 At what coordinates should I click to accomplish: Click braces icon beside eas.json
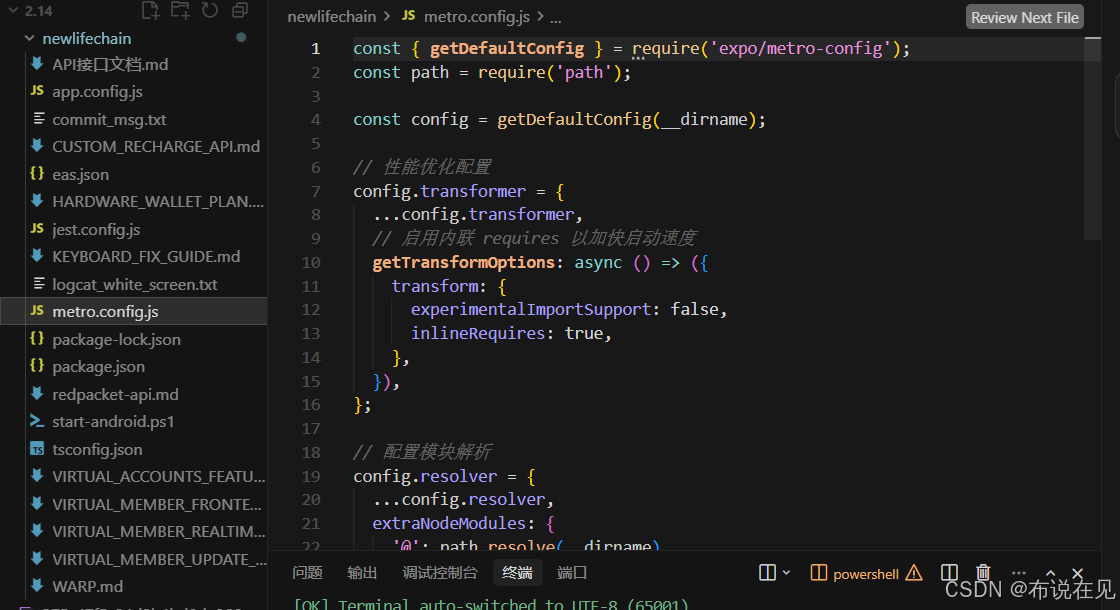(37, 174)
